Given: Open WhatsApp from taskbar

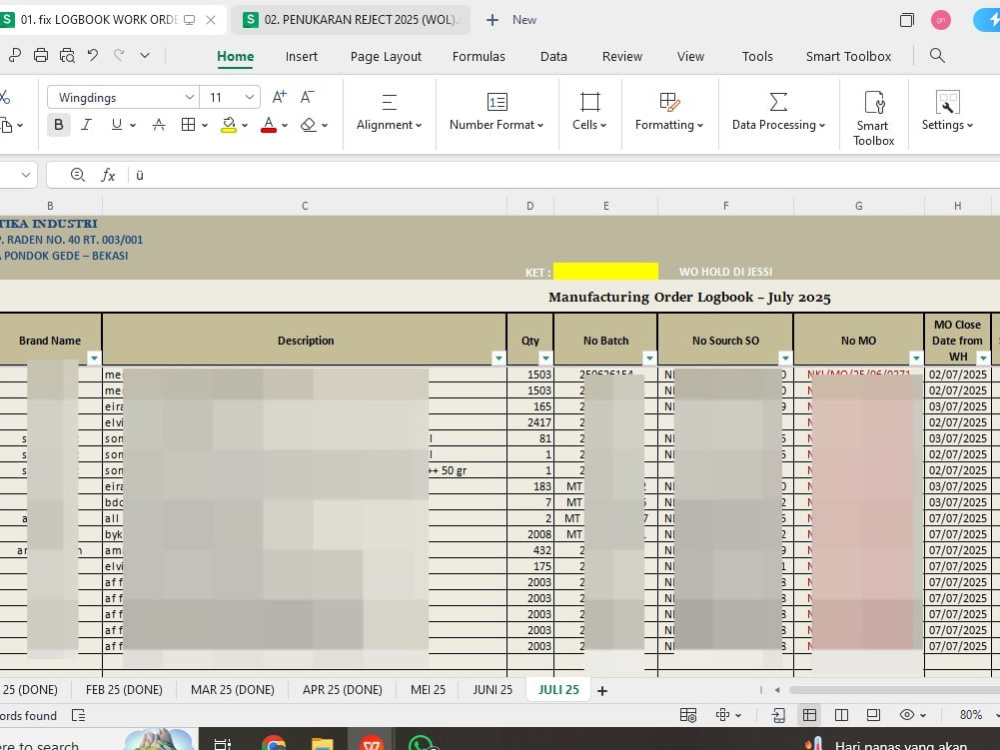Looking at the screenshot, I should (x=422, y=742).
